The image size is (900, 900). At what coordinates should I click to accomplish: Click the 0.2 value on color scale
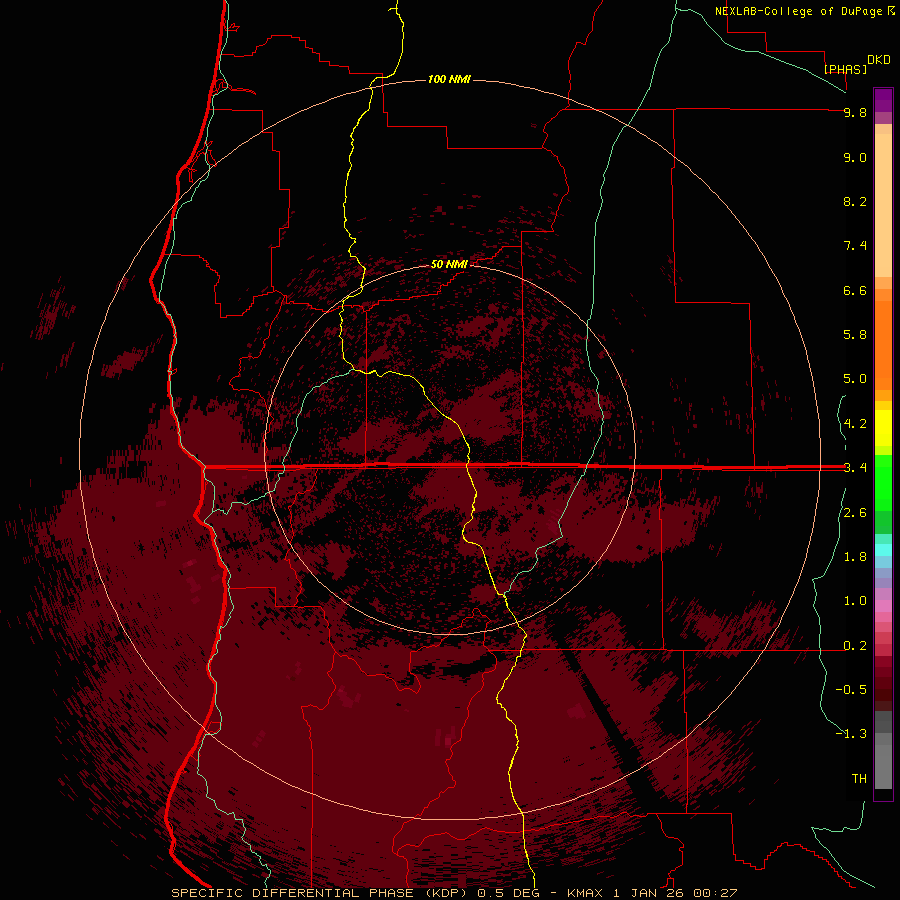(x=855, y=646)
